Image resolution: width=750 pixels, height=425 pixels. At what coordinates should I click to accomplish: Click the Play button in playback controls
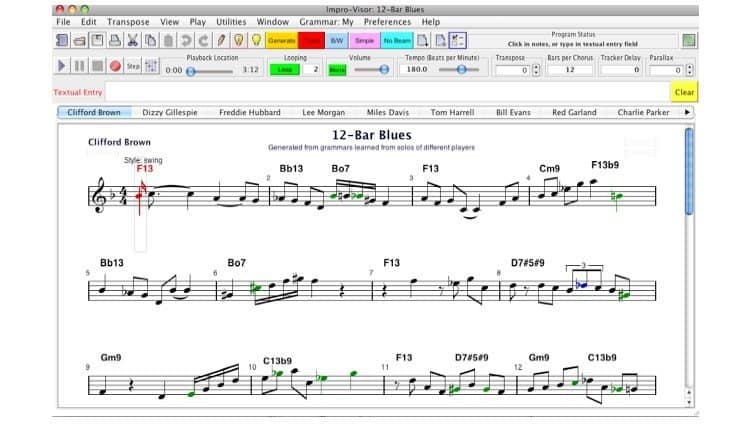62,67
